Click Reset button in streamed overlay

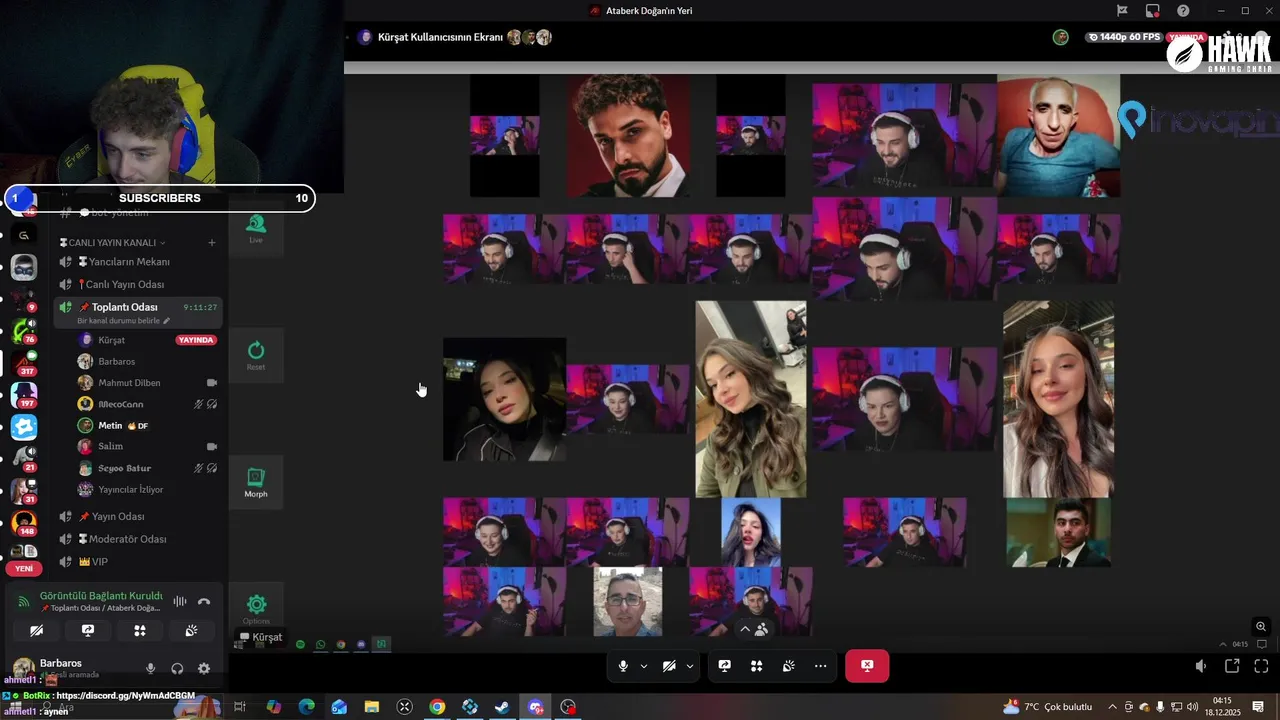[256, 355]
